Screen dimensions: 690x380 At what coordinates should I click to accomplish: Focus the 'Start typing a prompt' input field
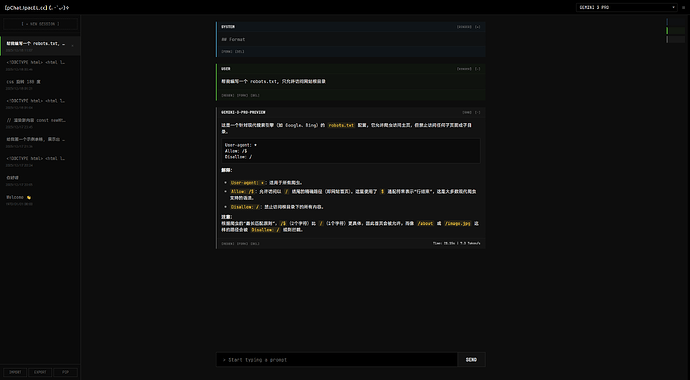click(x=337, y=360)
